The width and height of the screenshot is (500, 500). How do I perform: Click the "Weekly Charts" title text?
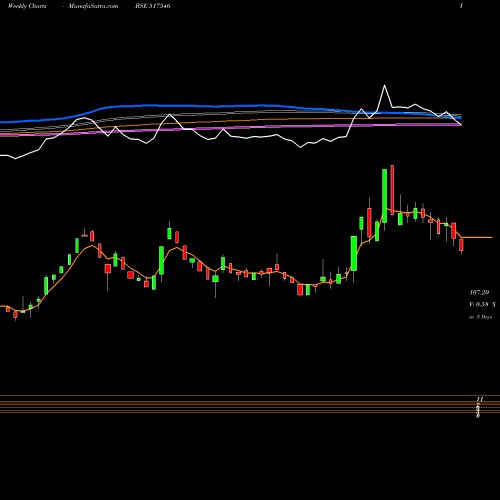point(27,6)
